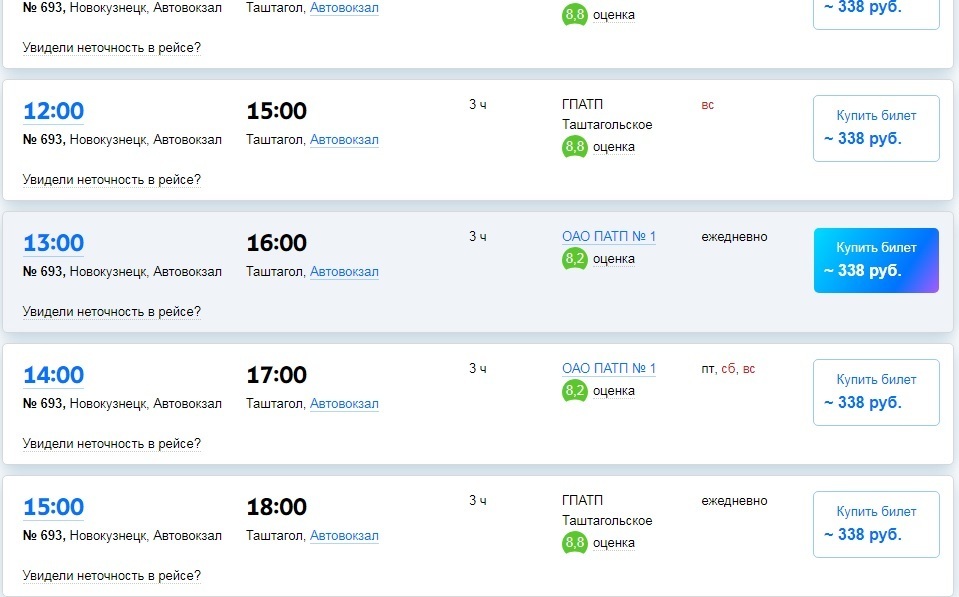Viewport: 959px width, 597px height.
Task: Open the 15:00 departure time link
Action: [x=54, y=507]
